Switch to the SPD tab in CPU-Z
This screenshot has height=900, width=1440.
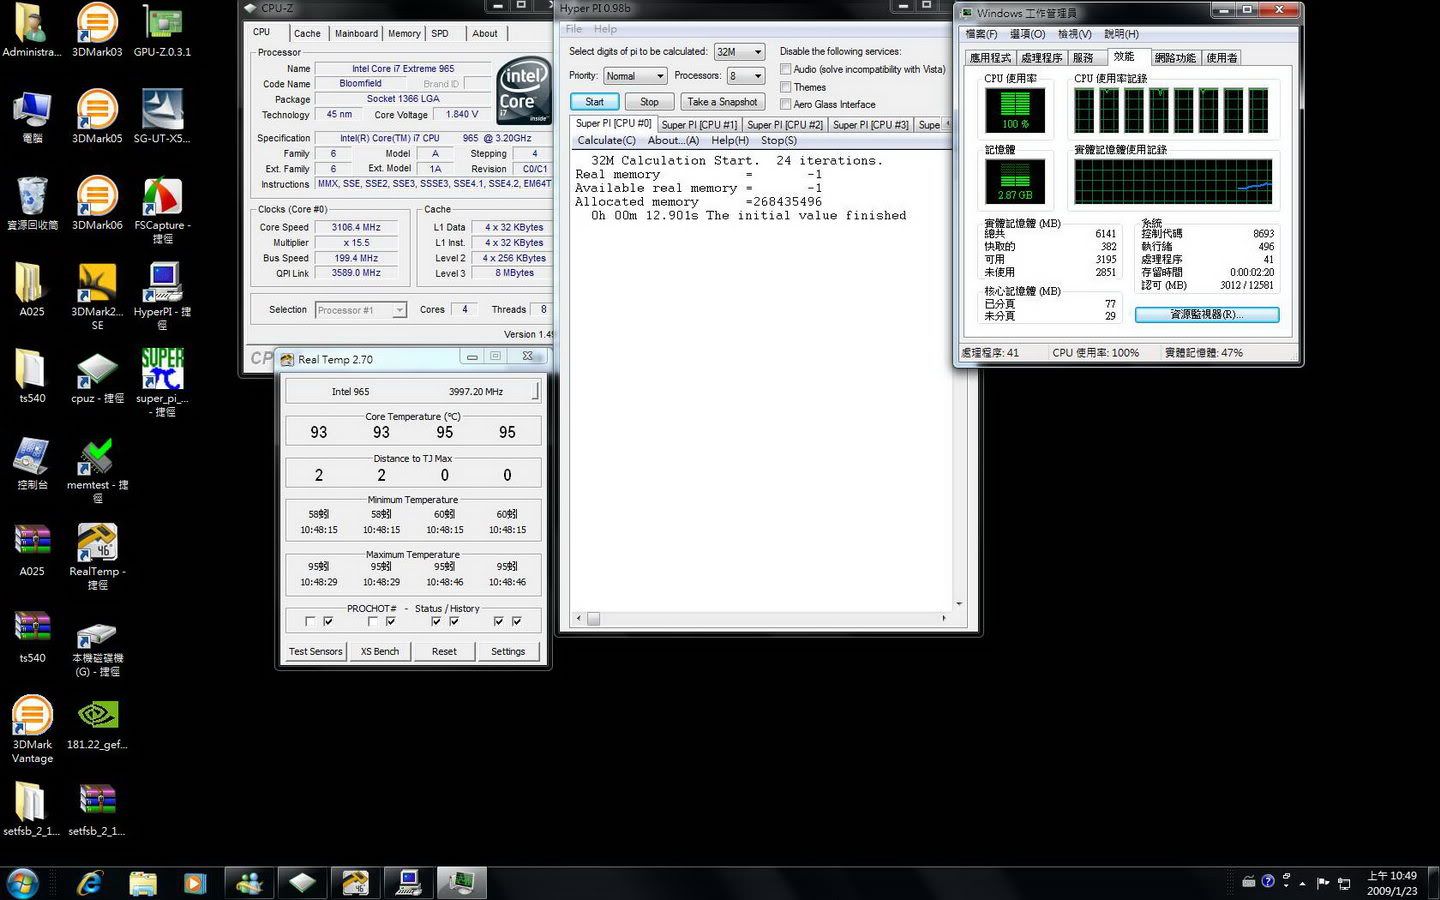440,33
